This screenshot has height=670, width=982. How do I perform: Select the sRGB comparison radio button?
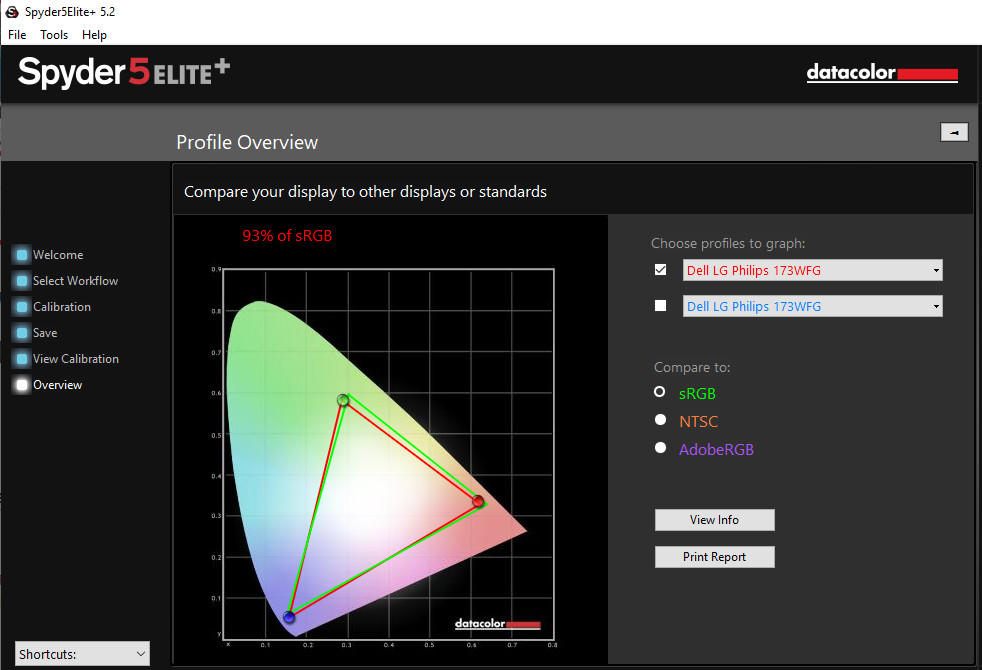tap(659, 392)
